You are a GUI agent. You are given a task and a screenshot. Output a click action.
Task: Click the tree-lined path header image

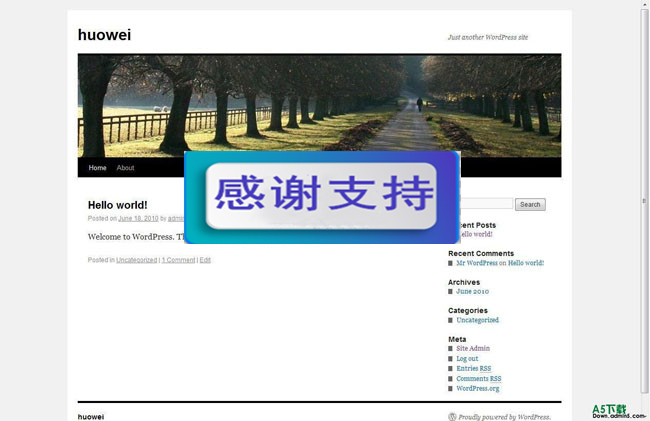click(319, 103)
